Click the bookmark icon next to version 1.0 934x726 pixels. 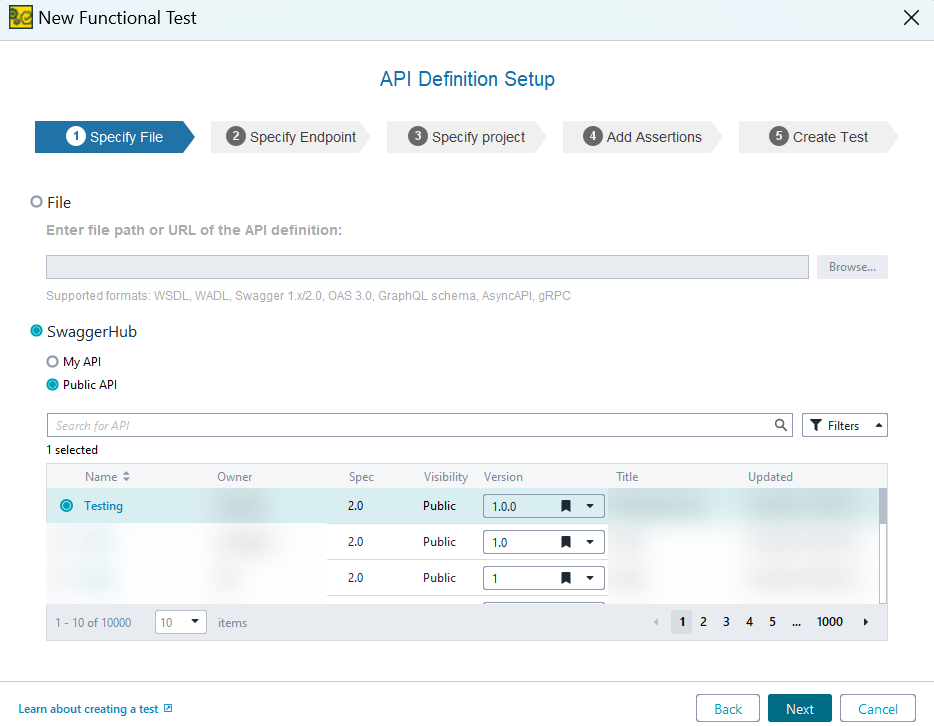coord(566,541)
